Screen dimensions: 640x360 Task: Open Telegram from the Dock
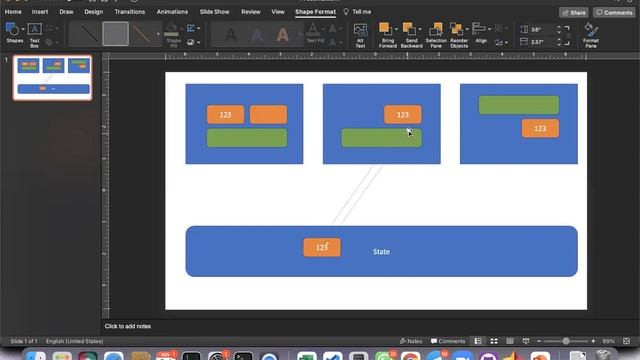[x=435, y=356]
